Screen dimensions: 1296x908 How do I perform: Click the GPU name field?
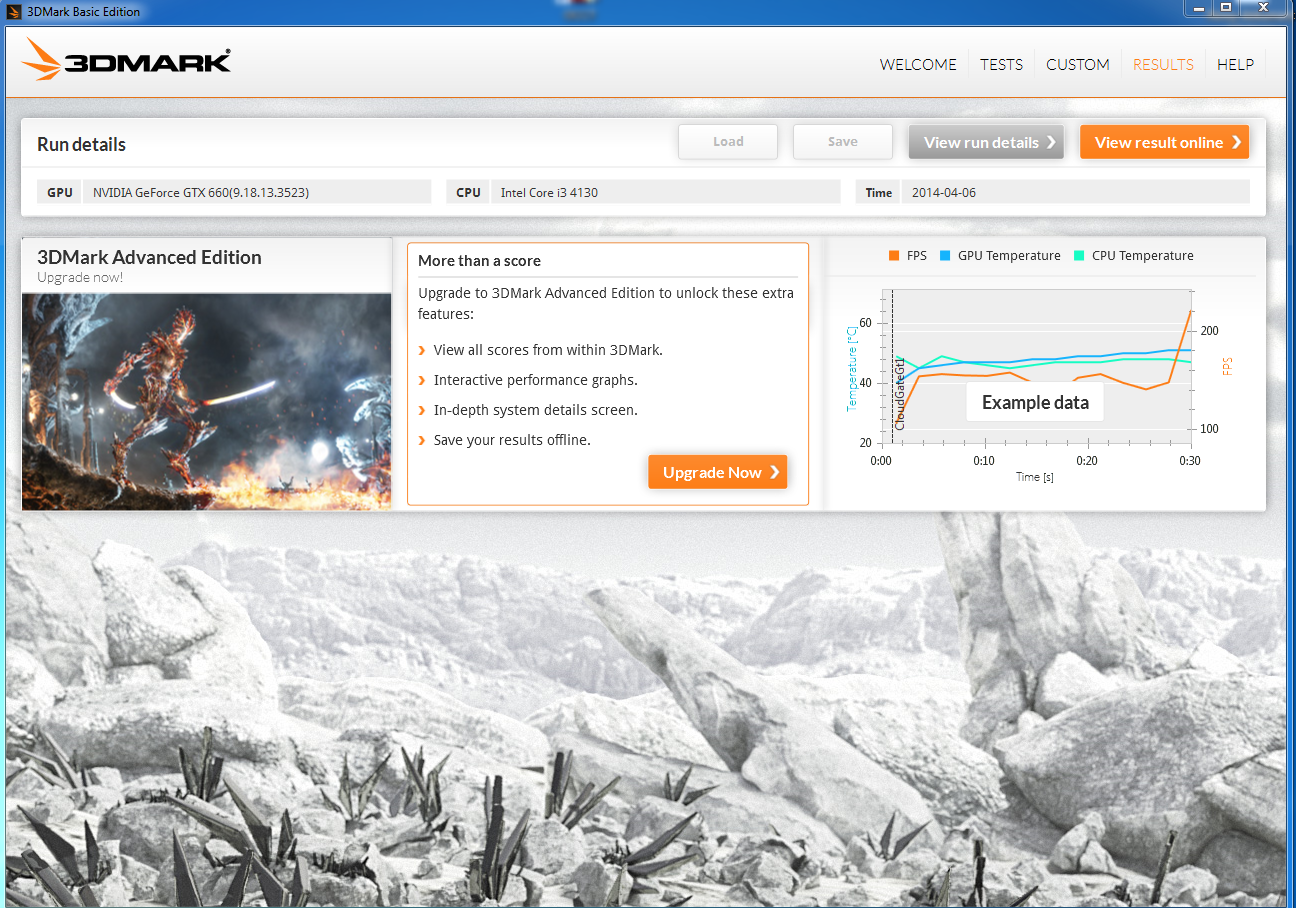[257, 192]
